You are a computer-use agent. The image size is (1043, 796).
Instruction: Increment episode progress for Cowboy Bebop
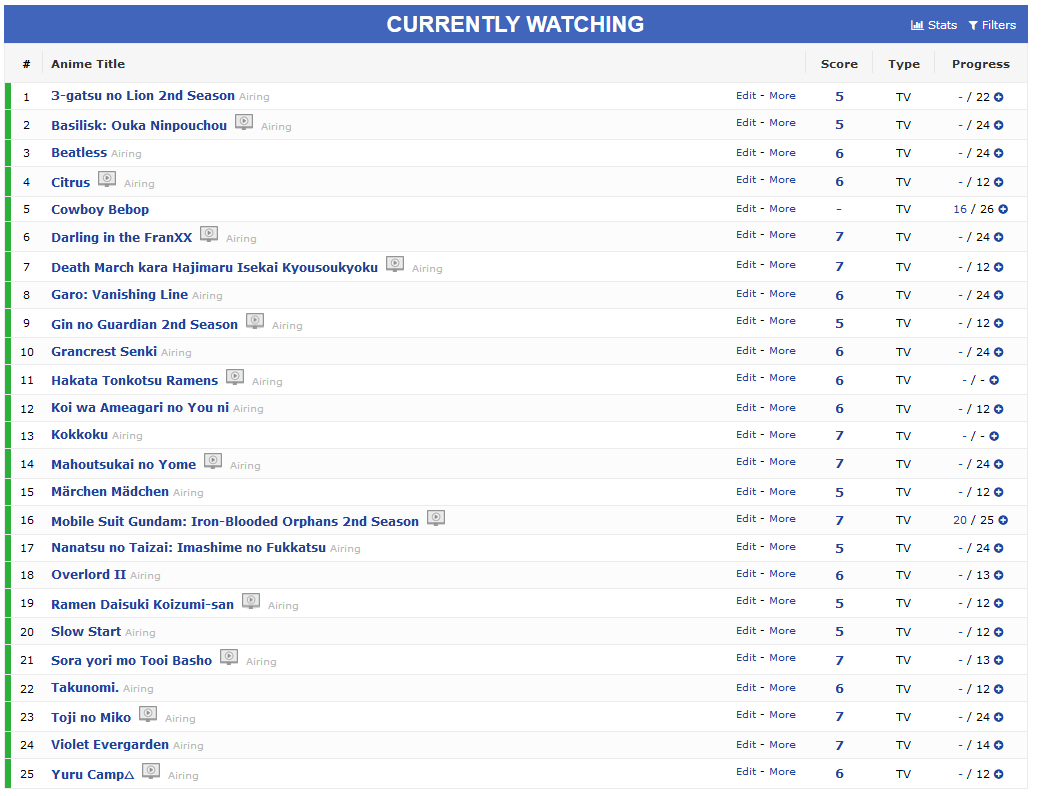click(1003, 209)
